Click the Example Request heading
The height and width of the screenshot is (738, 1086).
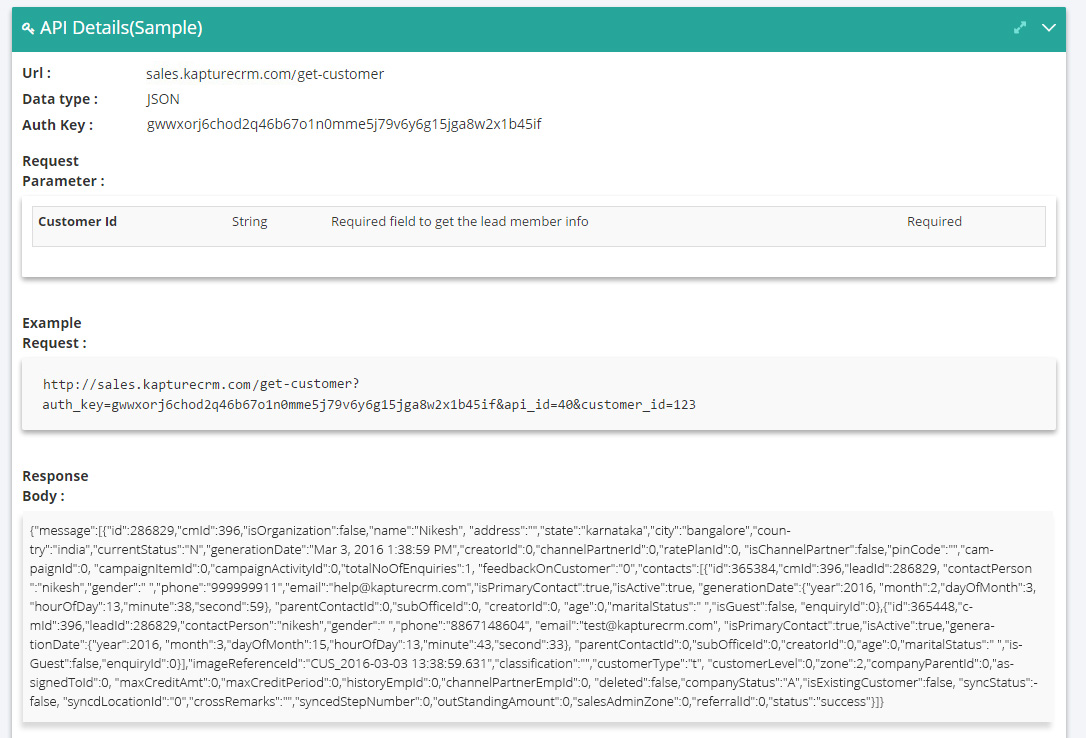click(54, 333)
